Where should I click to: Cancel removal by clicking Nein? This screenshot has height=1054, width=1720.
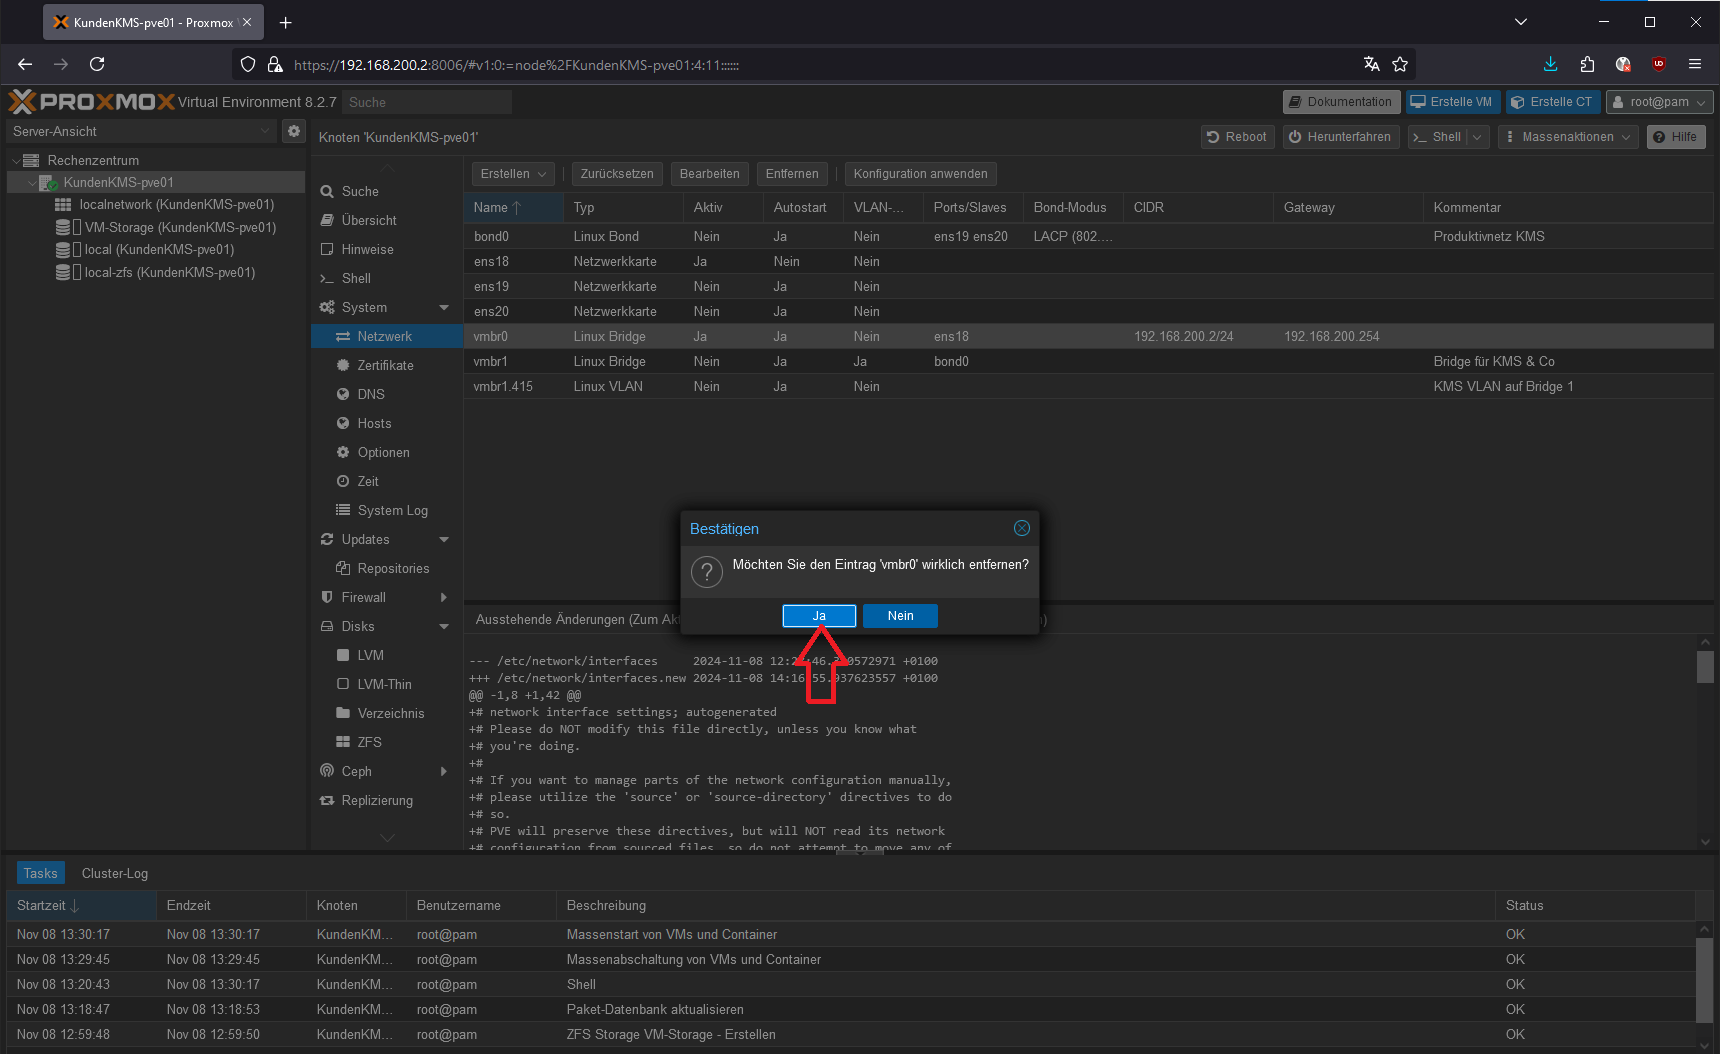900,616
